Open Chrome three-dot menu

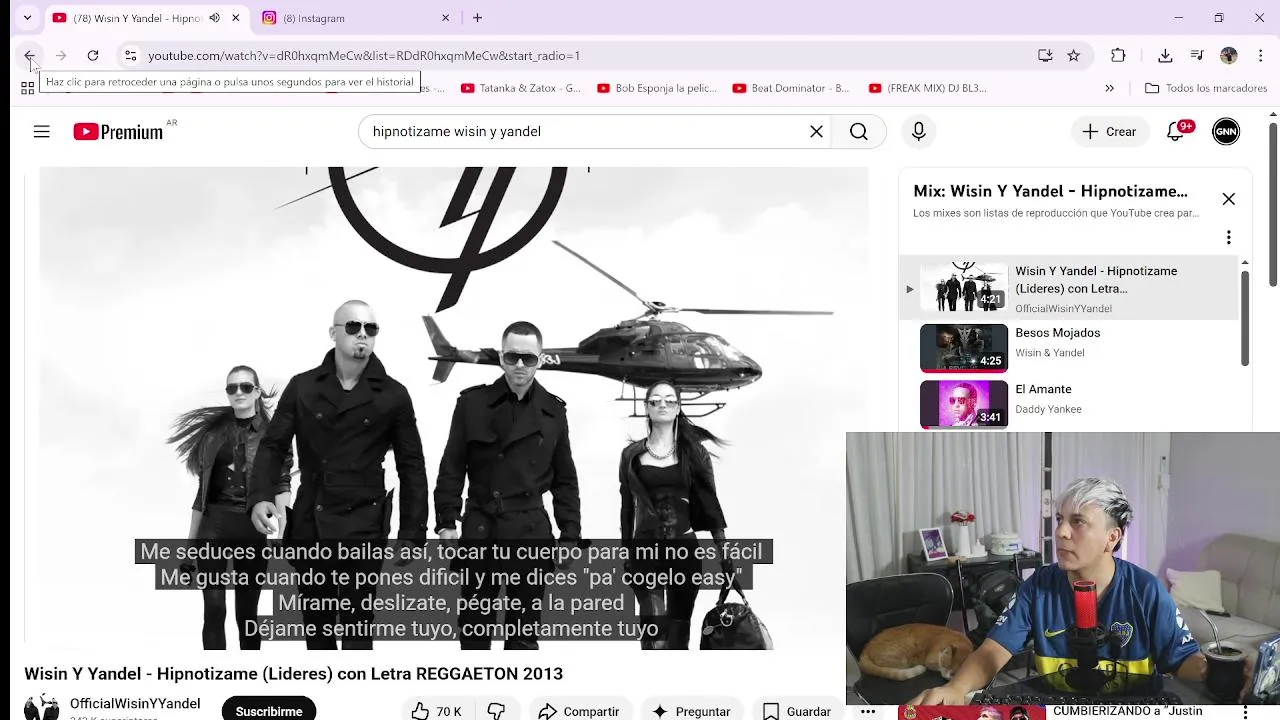[1261, 56]
